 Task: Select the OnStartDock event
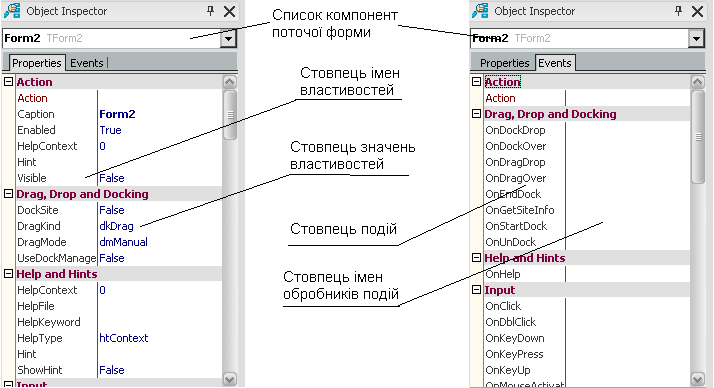(516, 226)
